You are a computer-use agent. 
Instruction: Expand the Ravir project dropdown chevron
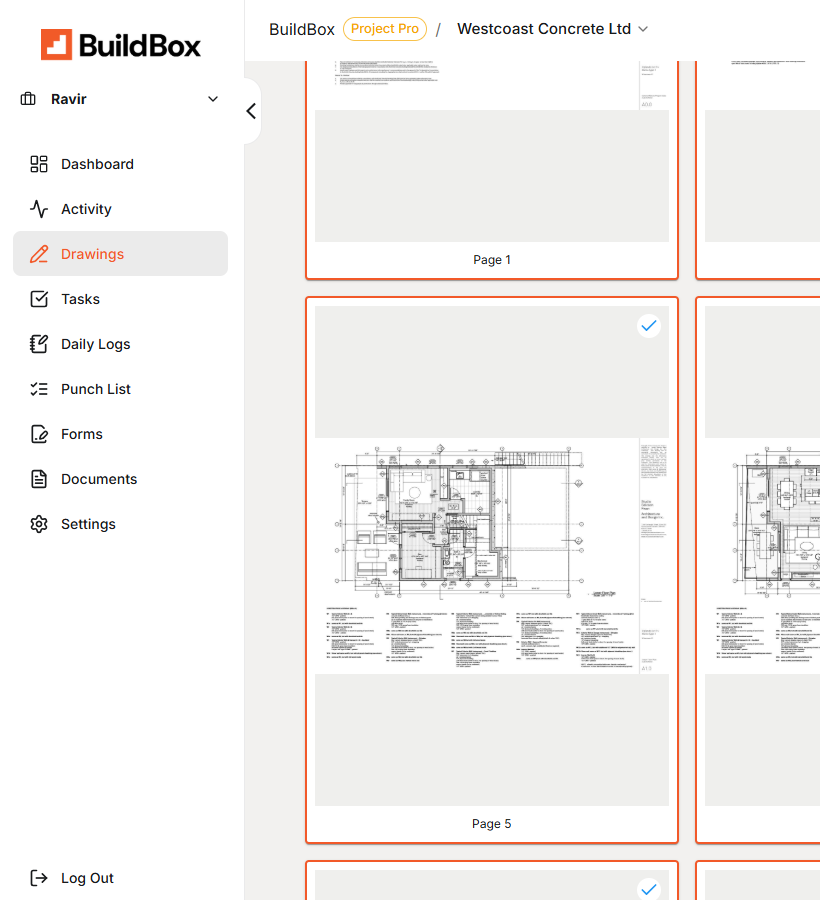click(213, 99)
